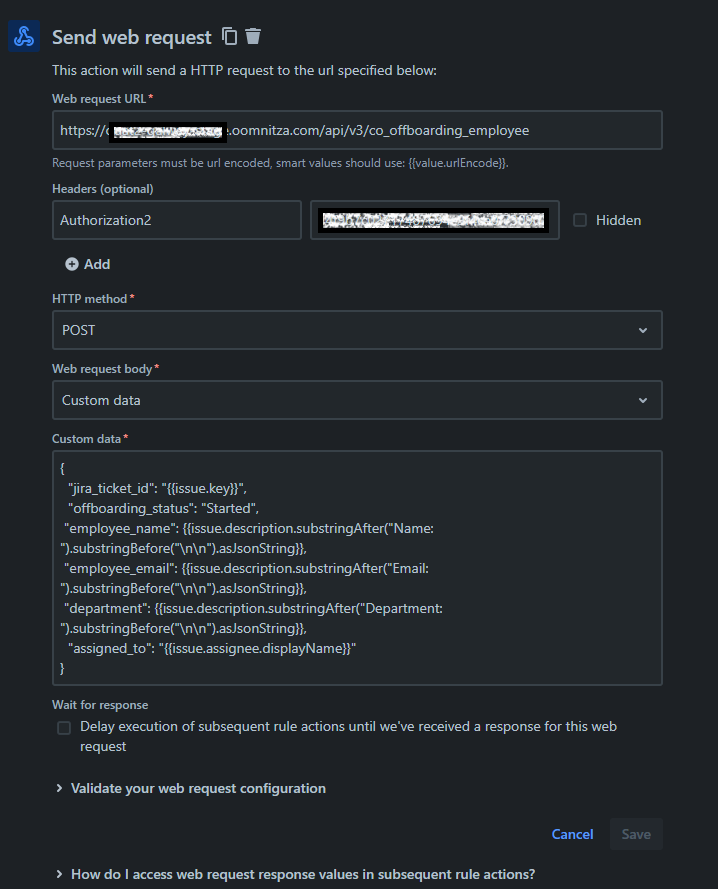Image resolution: width=718 pixels, height=889 pixels.
Task: Delete this action using the trash icon
Action: (253, 37)
